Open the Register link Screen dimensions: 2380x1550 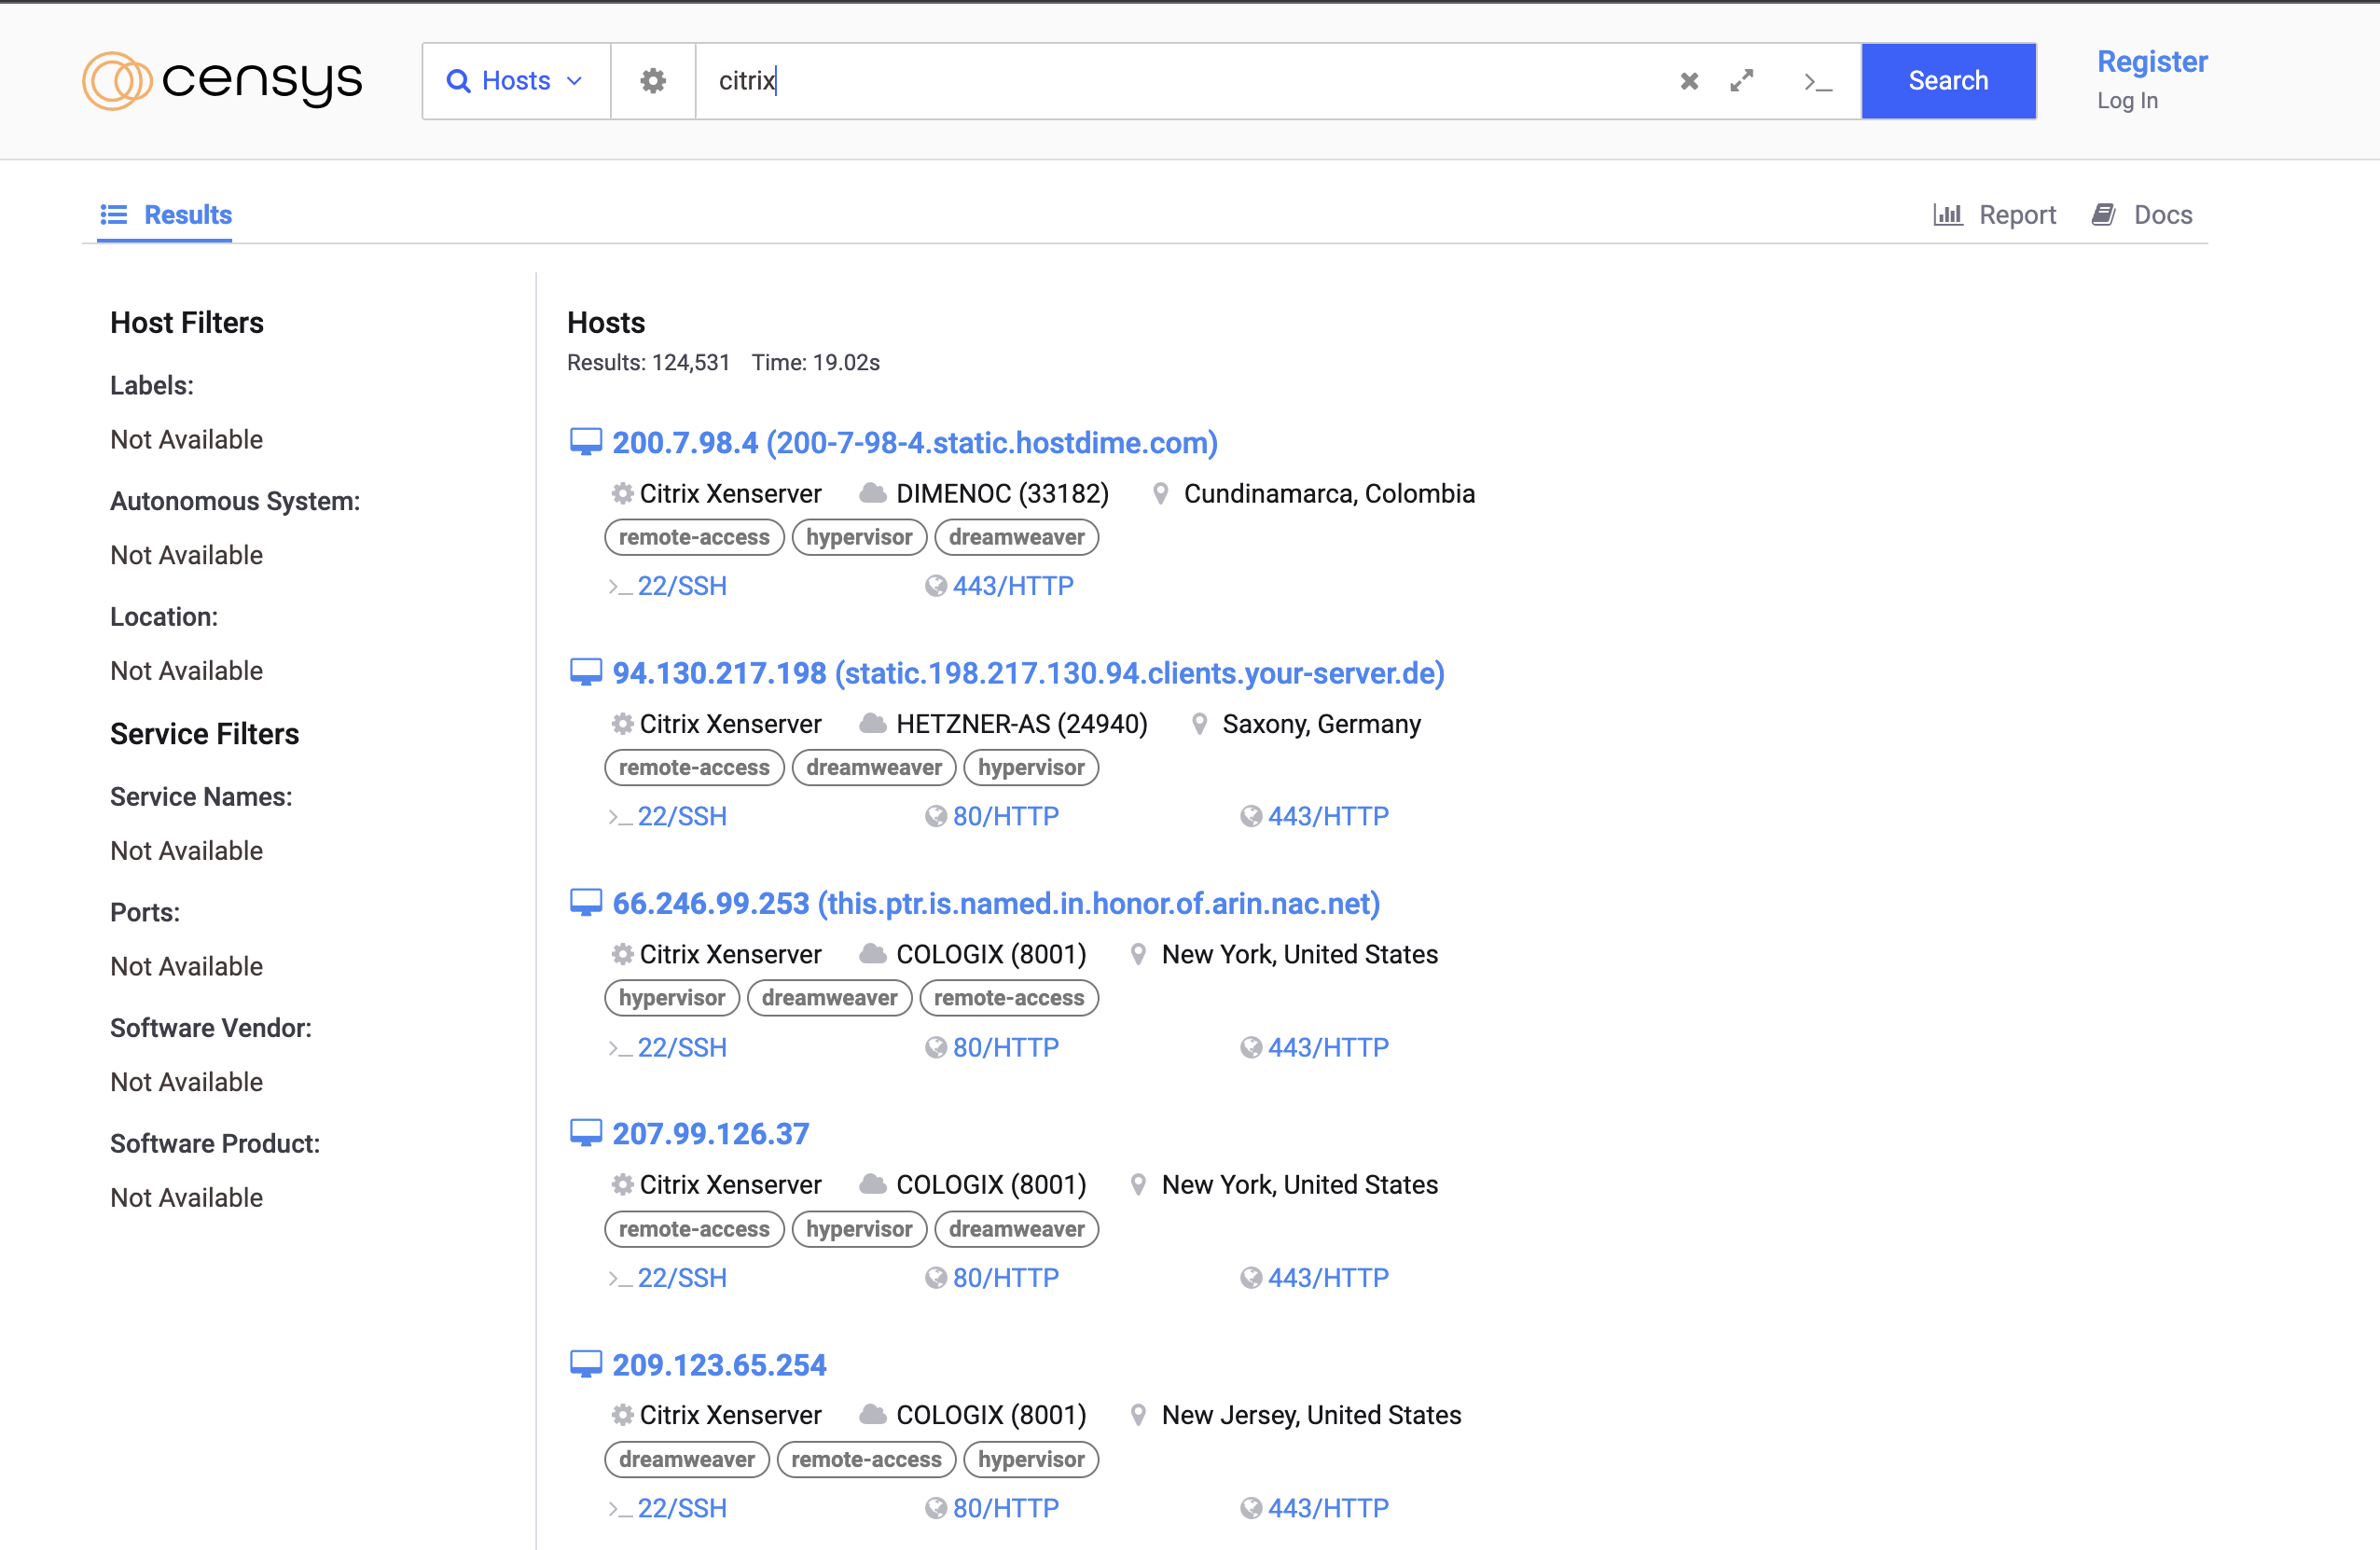tap(2152, 62)
